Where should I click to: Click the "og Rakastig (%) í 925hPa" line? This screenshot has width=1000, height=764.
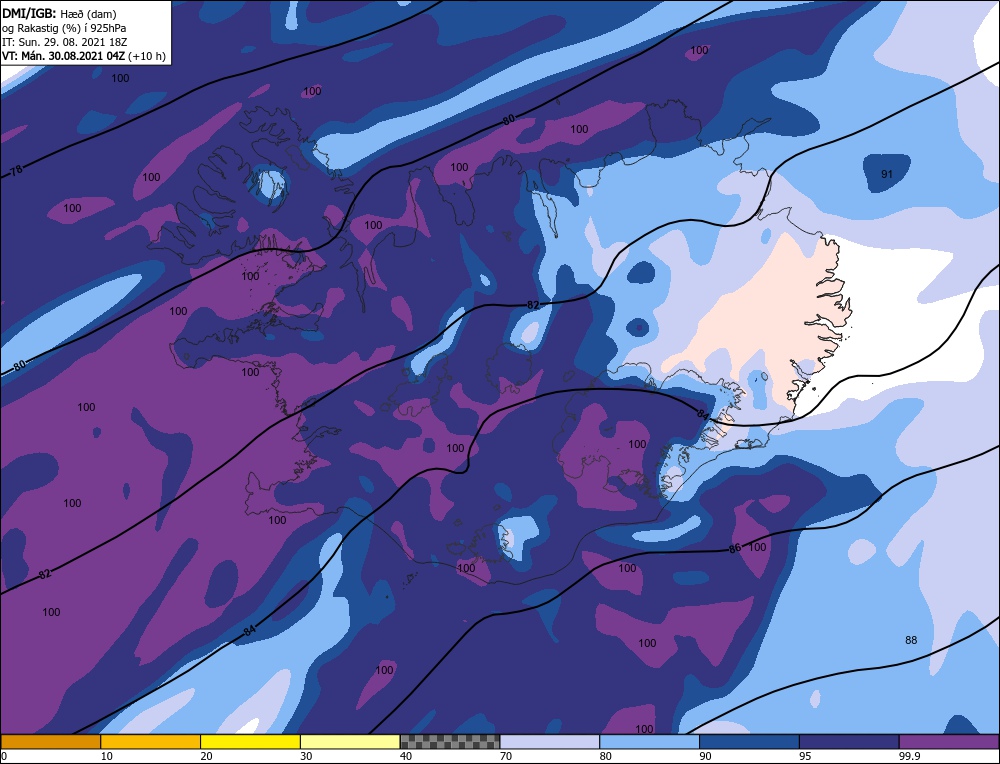[x=64, y=28]
